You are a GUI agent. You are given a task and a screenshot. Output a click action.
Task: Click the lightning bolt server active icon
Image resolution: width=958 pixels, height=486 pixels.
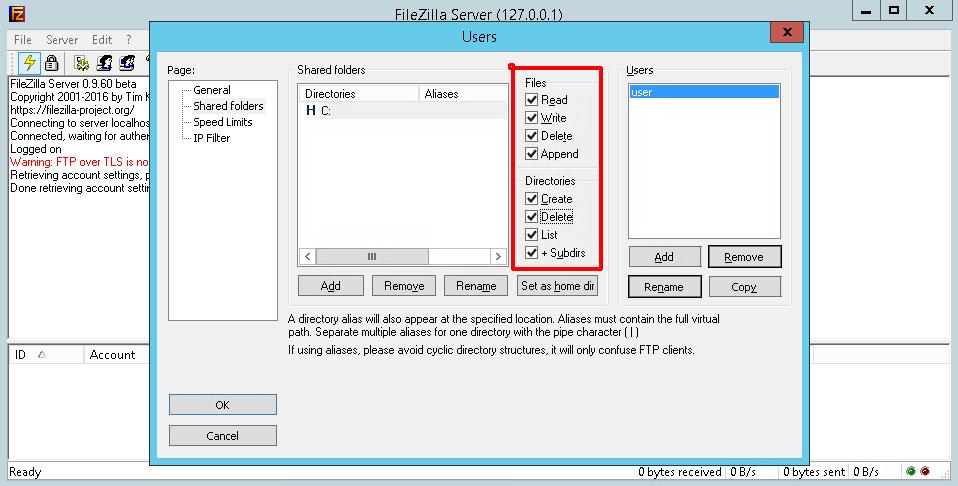(x=29, y=62)
